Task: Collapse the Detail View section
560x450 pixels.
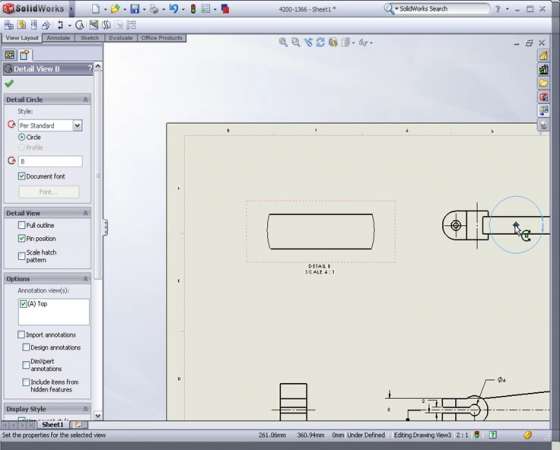Action: 85,213
